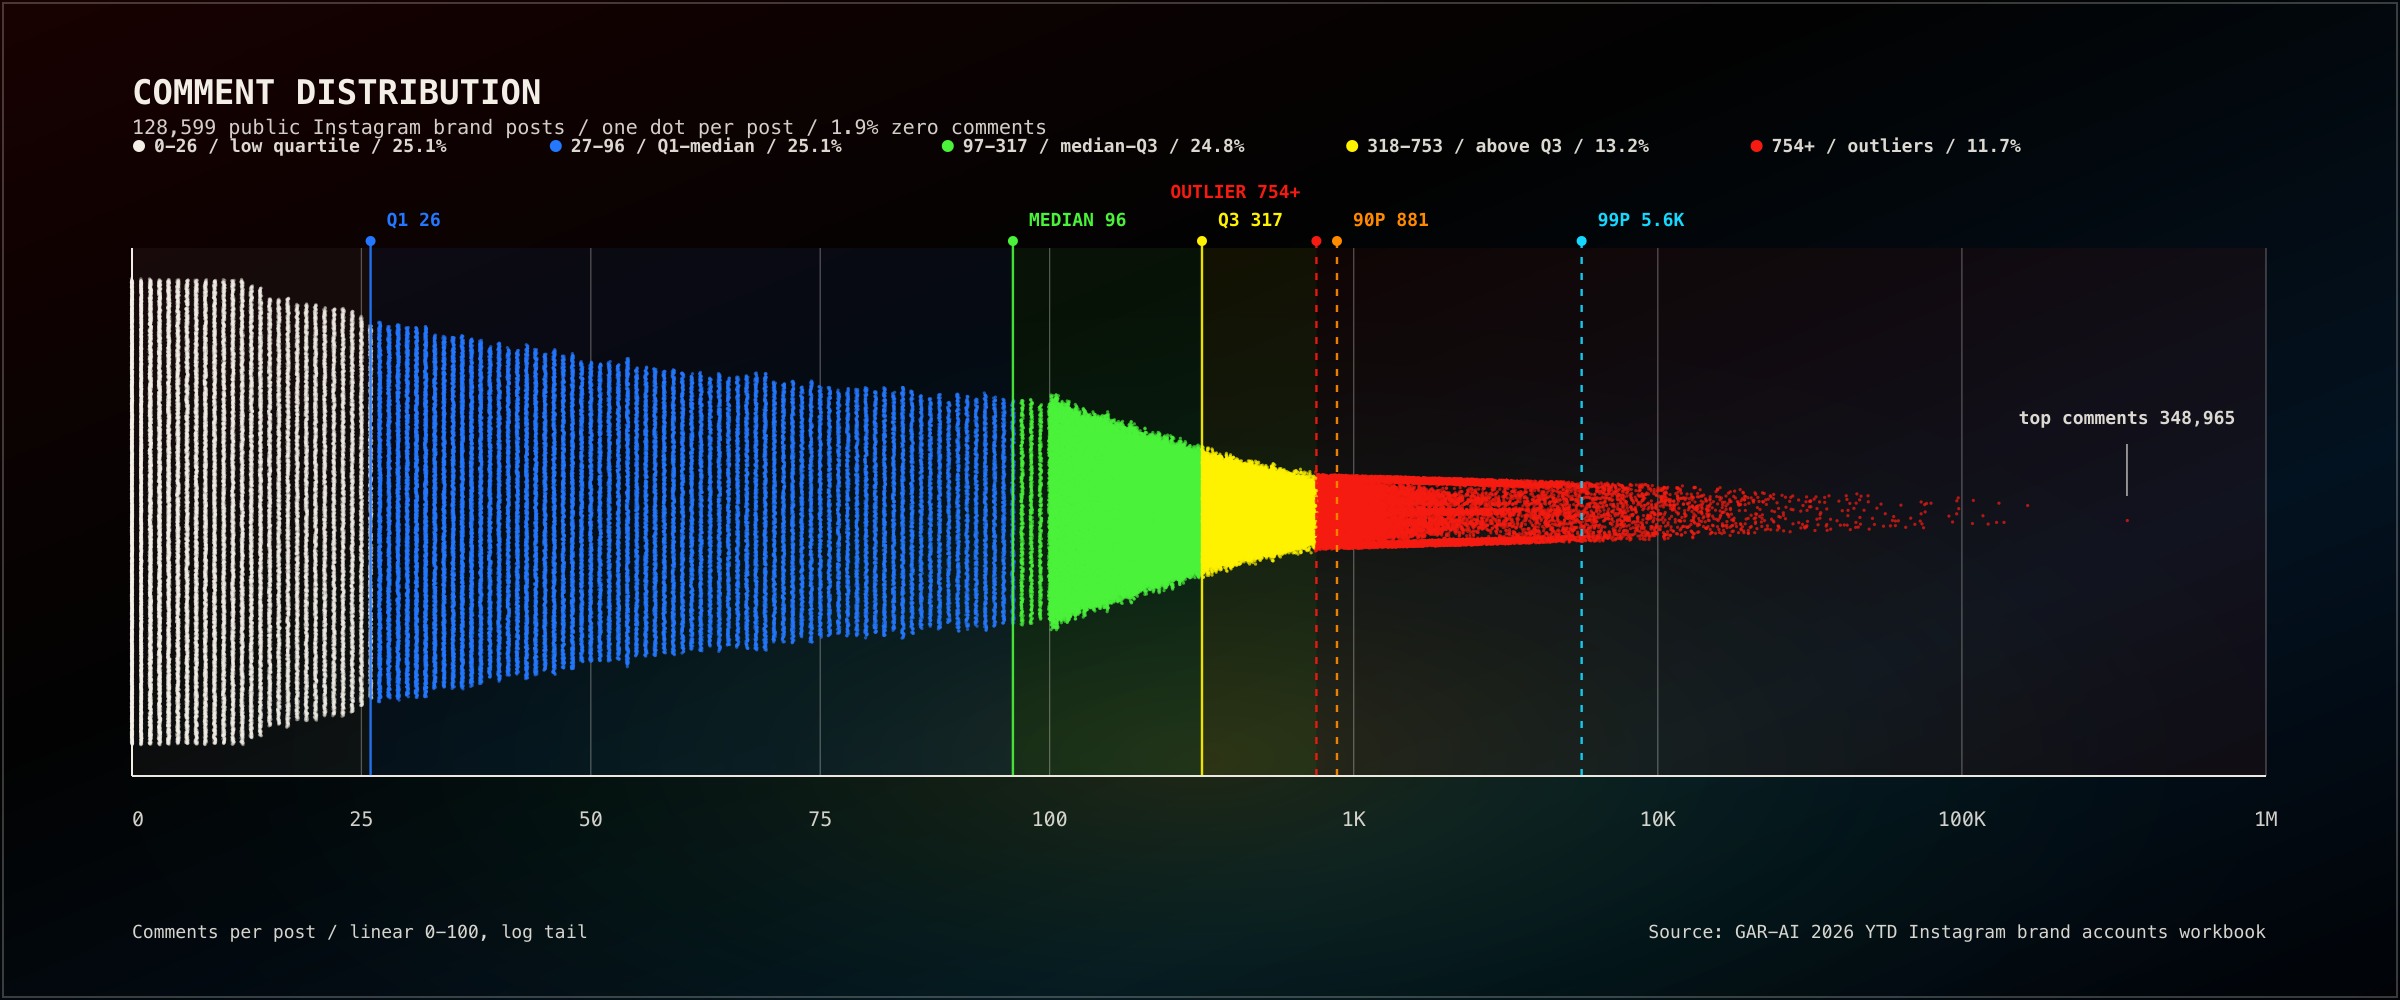Click the yellow Q3 marker dot
The image size is (2400, 1000).
click(1202, 241)
